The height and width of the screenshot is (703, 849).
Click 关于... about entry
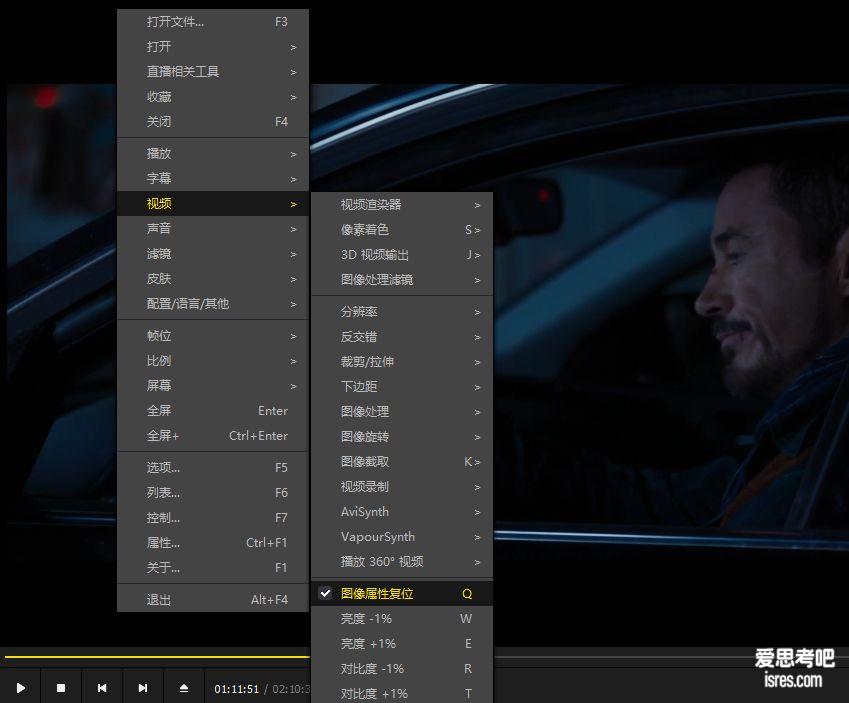click(x=213, y=567)
